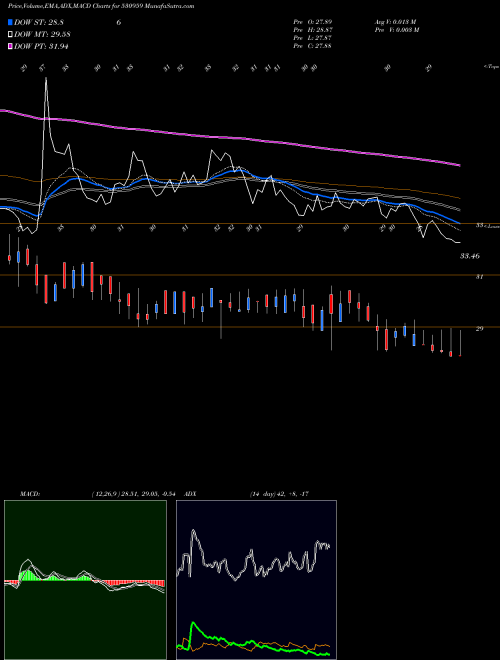Click the magenta DOW PT legend swatch

(11, 46)
